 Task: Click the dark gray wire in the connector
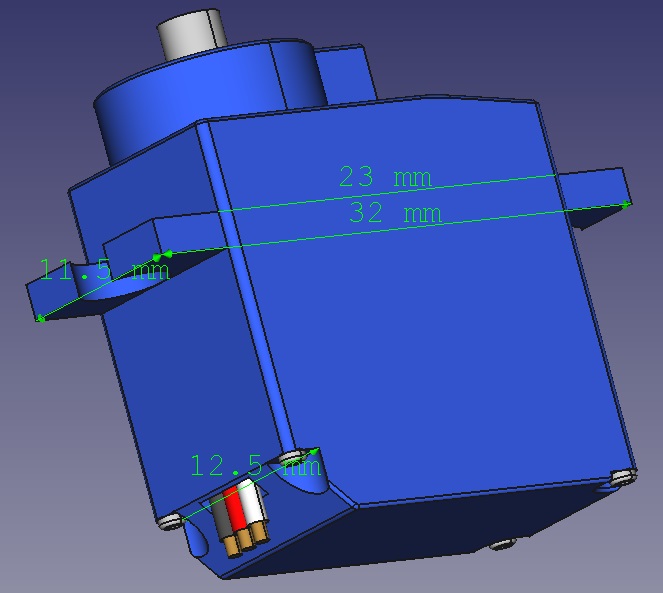click(x=221, y=516)
